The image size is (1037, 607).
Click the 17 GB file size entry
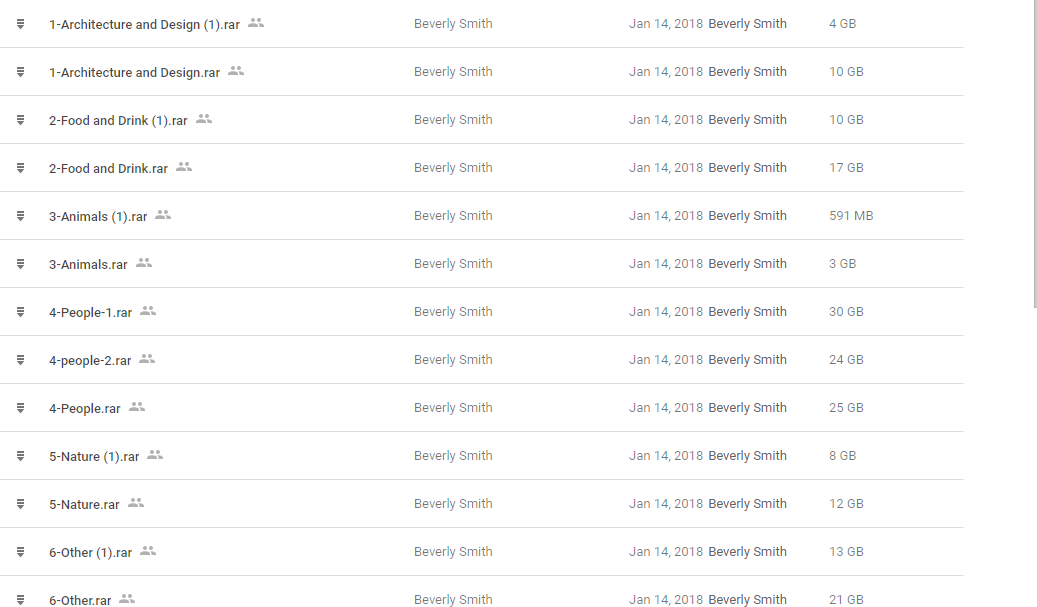846,168
